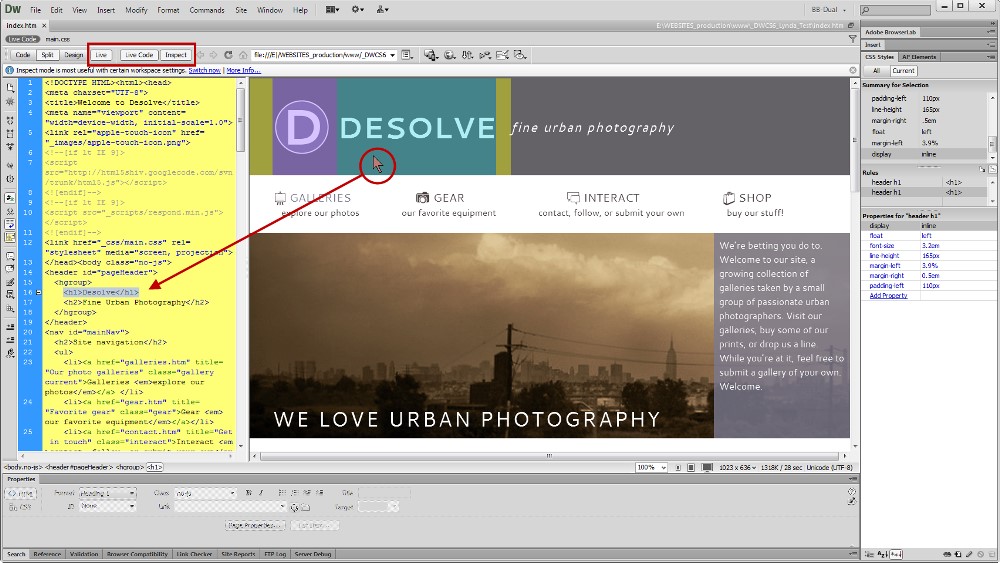
Task: Click info panel close icon
Action: (x=853, y=70)
